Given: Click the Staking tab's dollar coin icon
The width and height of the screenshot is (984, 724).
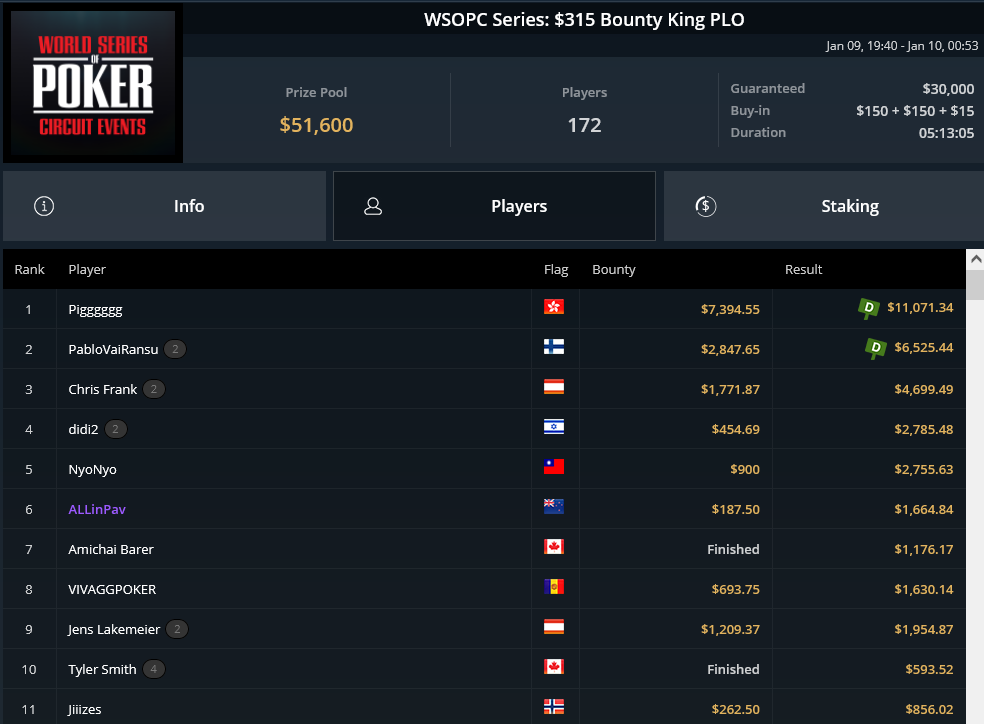Looking at the screenshot, I should pyautogui.click(x=705, y=206).
